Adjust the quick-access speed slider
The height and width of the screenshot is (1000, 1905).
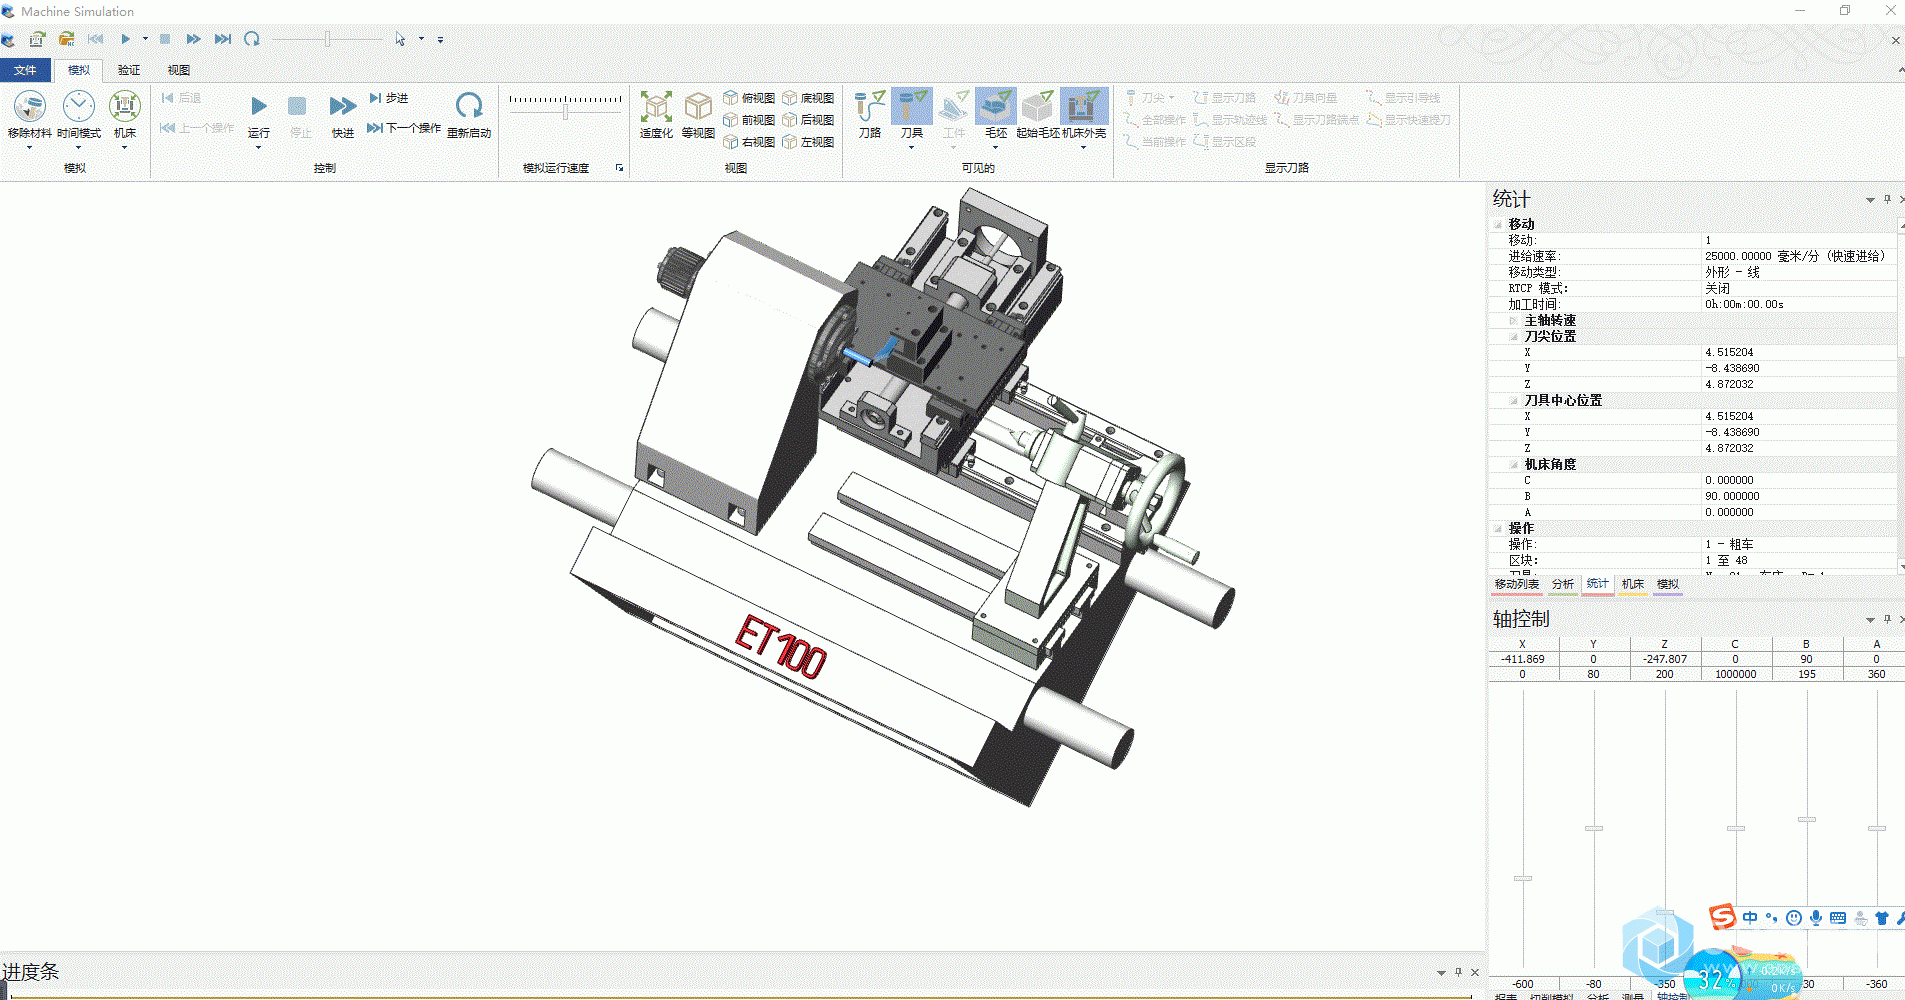pos(327,39)
